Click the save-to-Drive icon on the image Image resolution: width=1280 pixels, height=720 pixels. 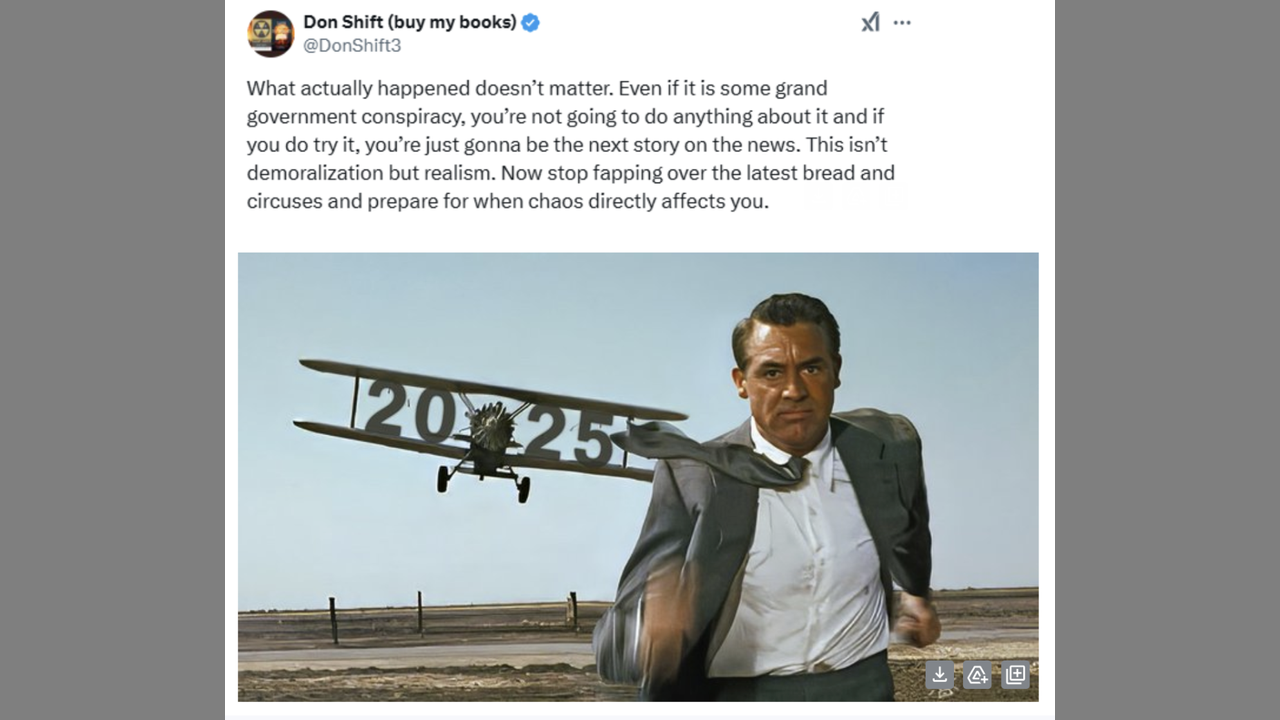point(977,675)
